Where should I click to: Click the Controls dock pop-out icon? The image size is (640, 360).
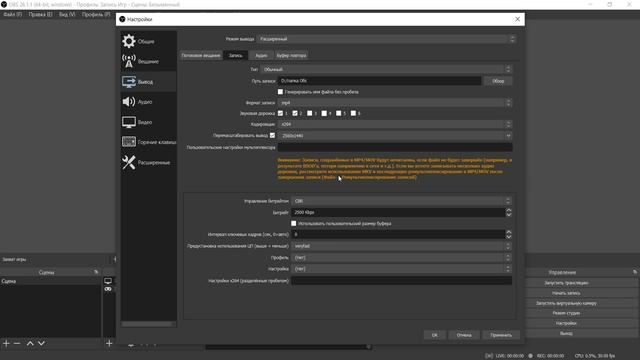[635, 272]
